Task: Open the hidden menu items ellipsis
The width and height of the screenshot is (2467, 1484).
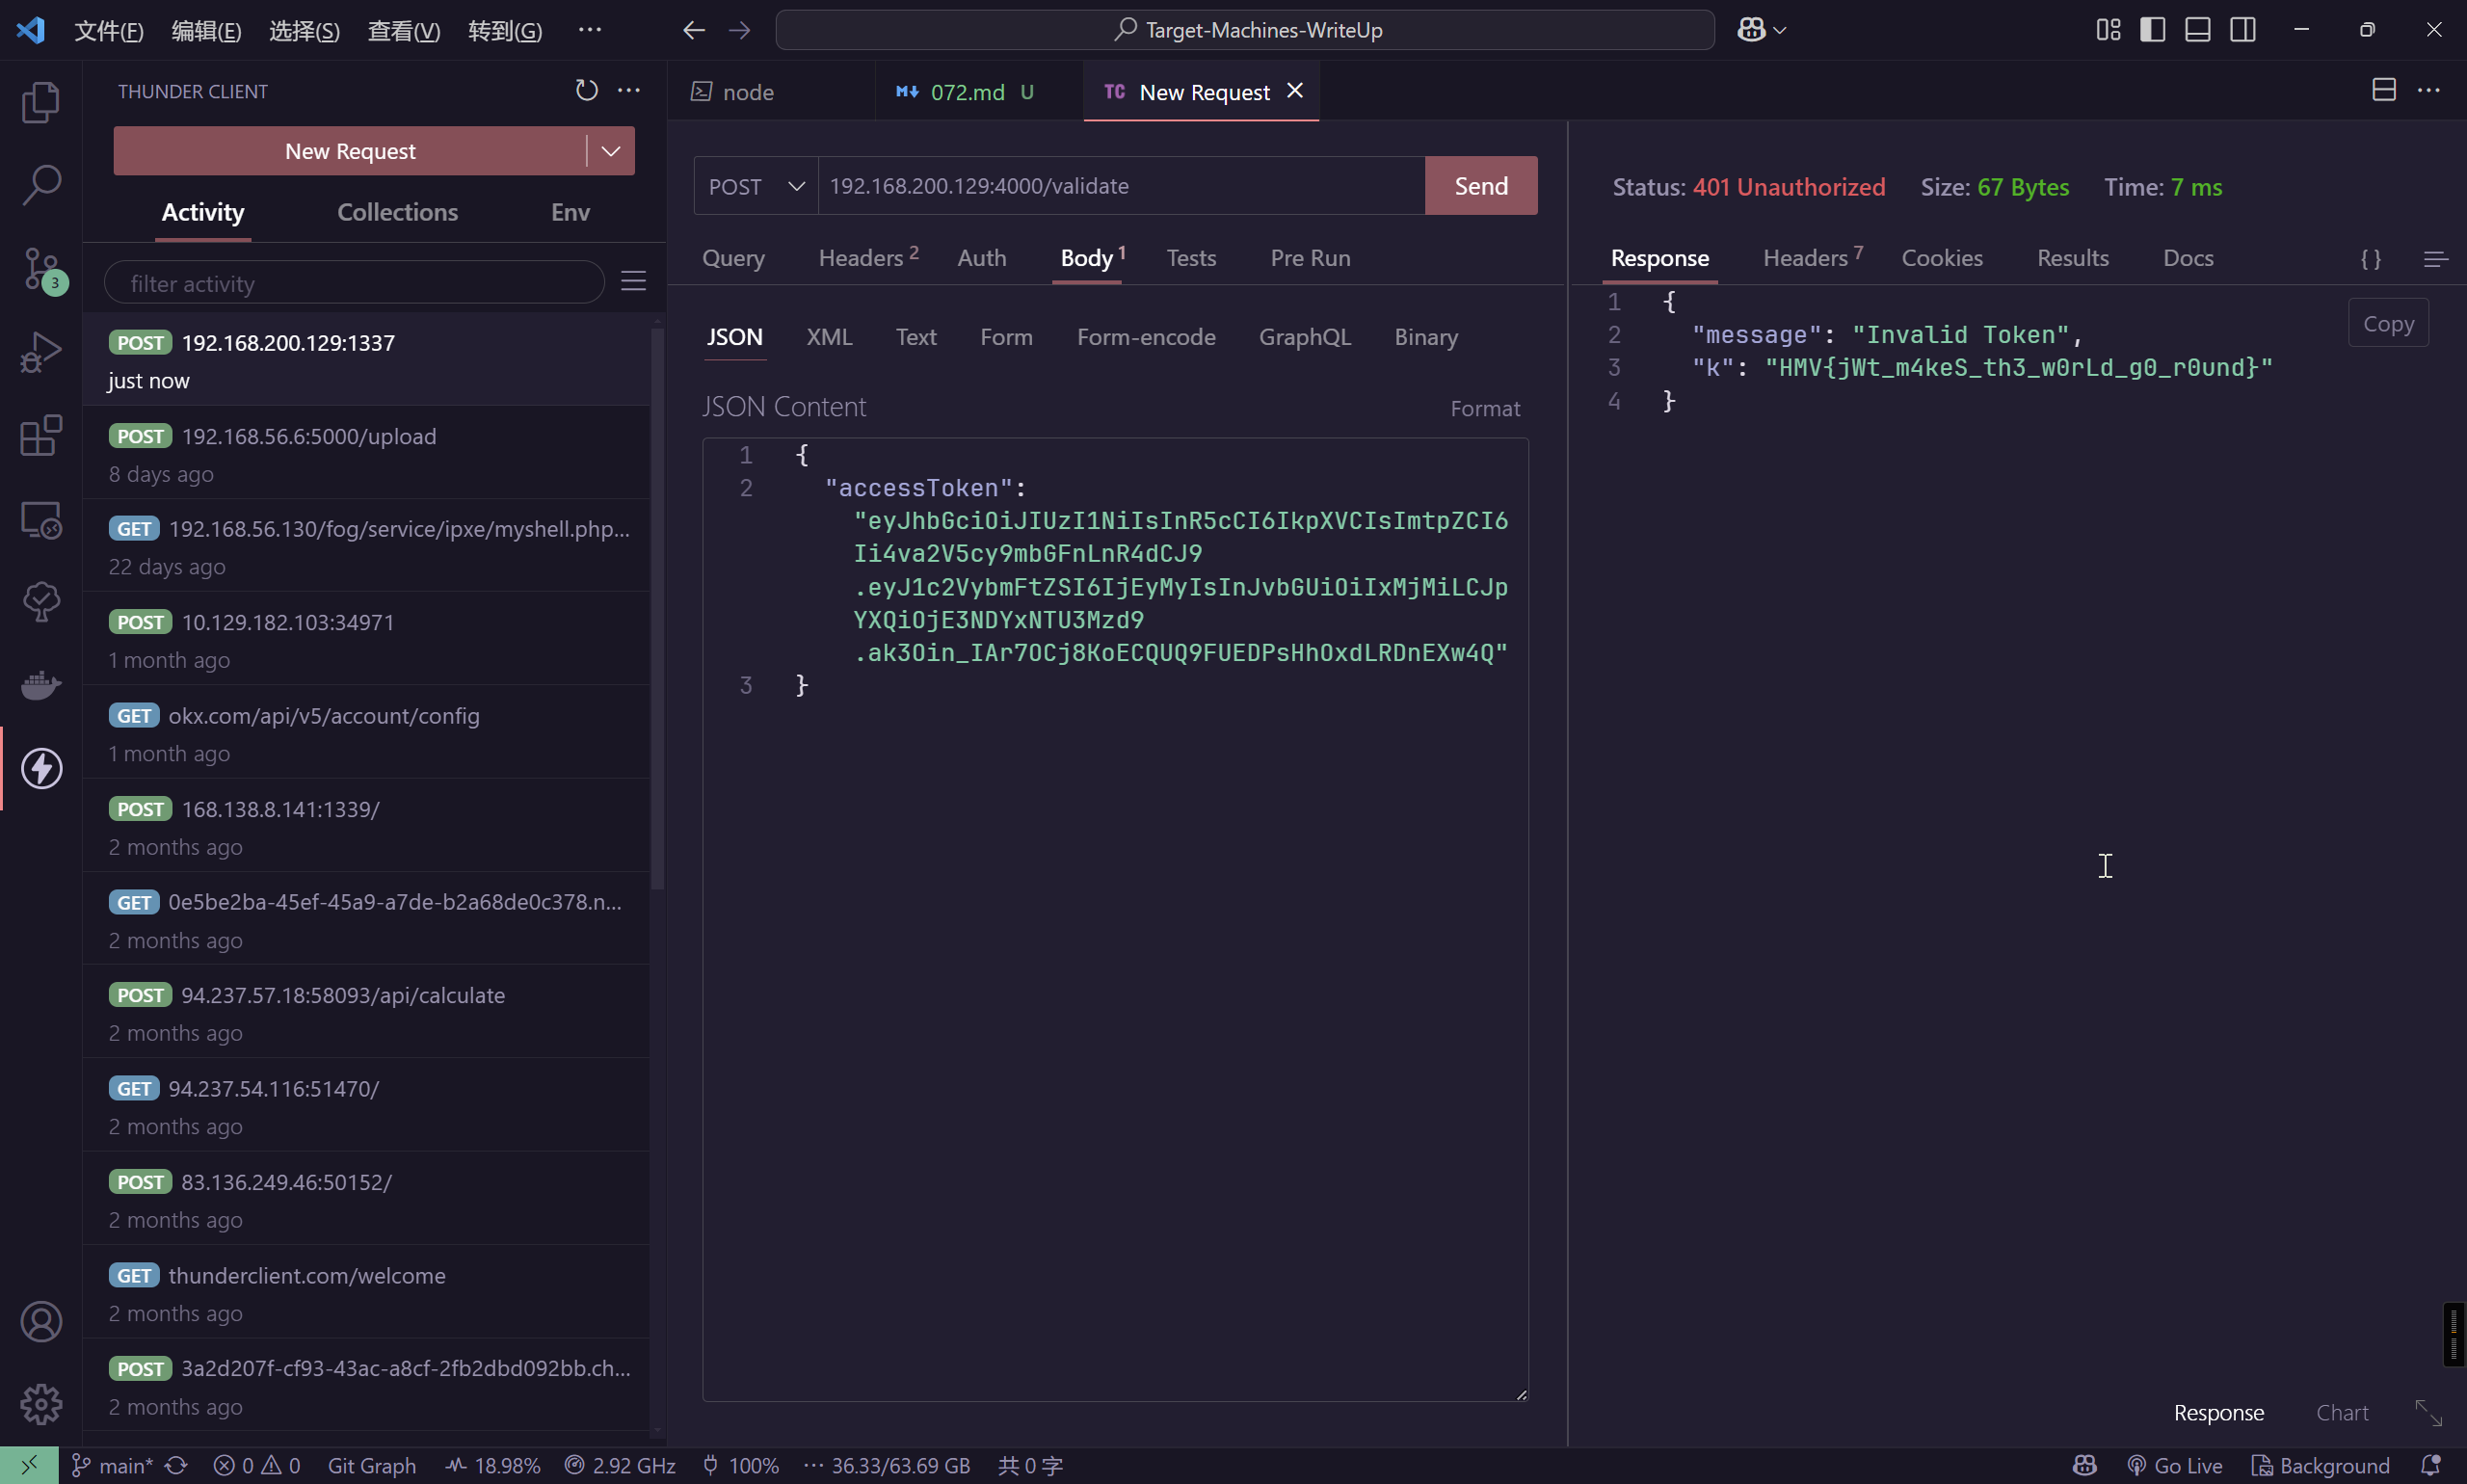Action: point(590,30)
